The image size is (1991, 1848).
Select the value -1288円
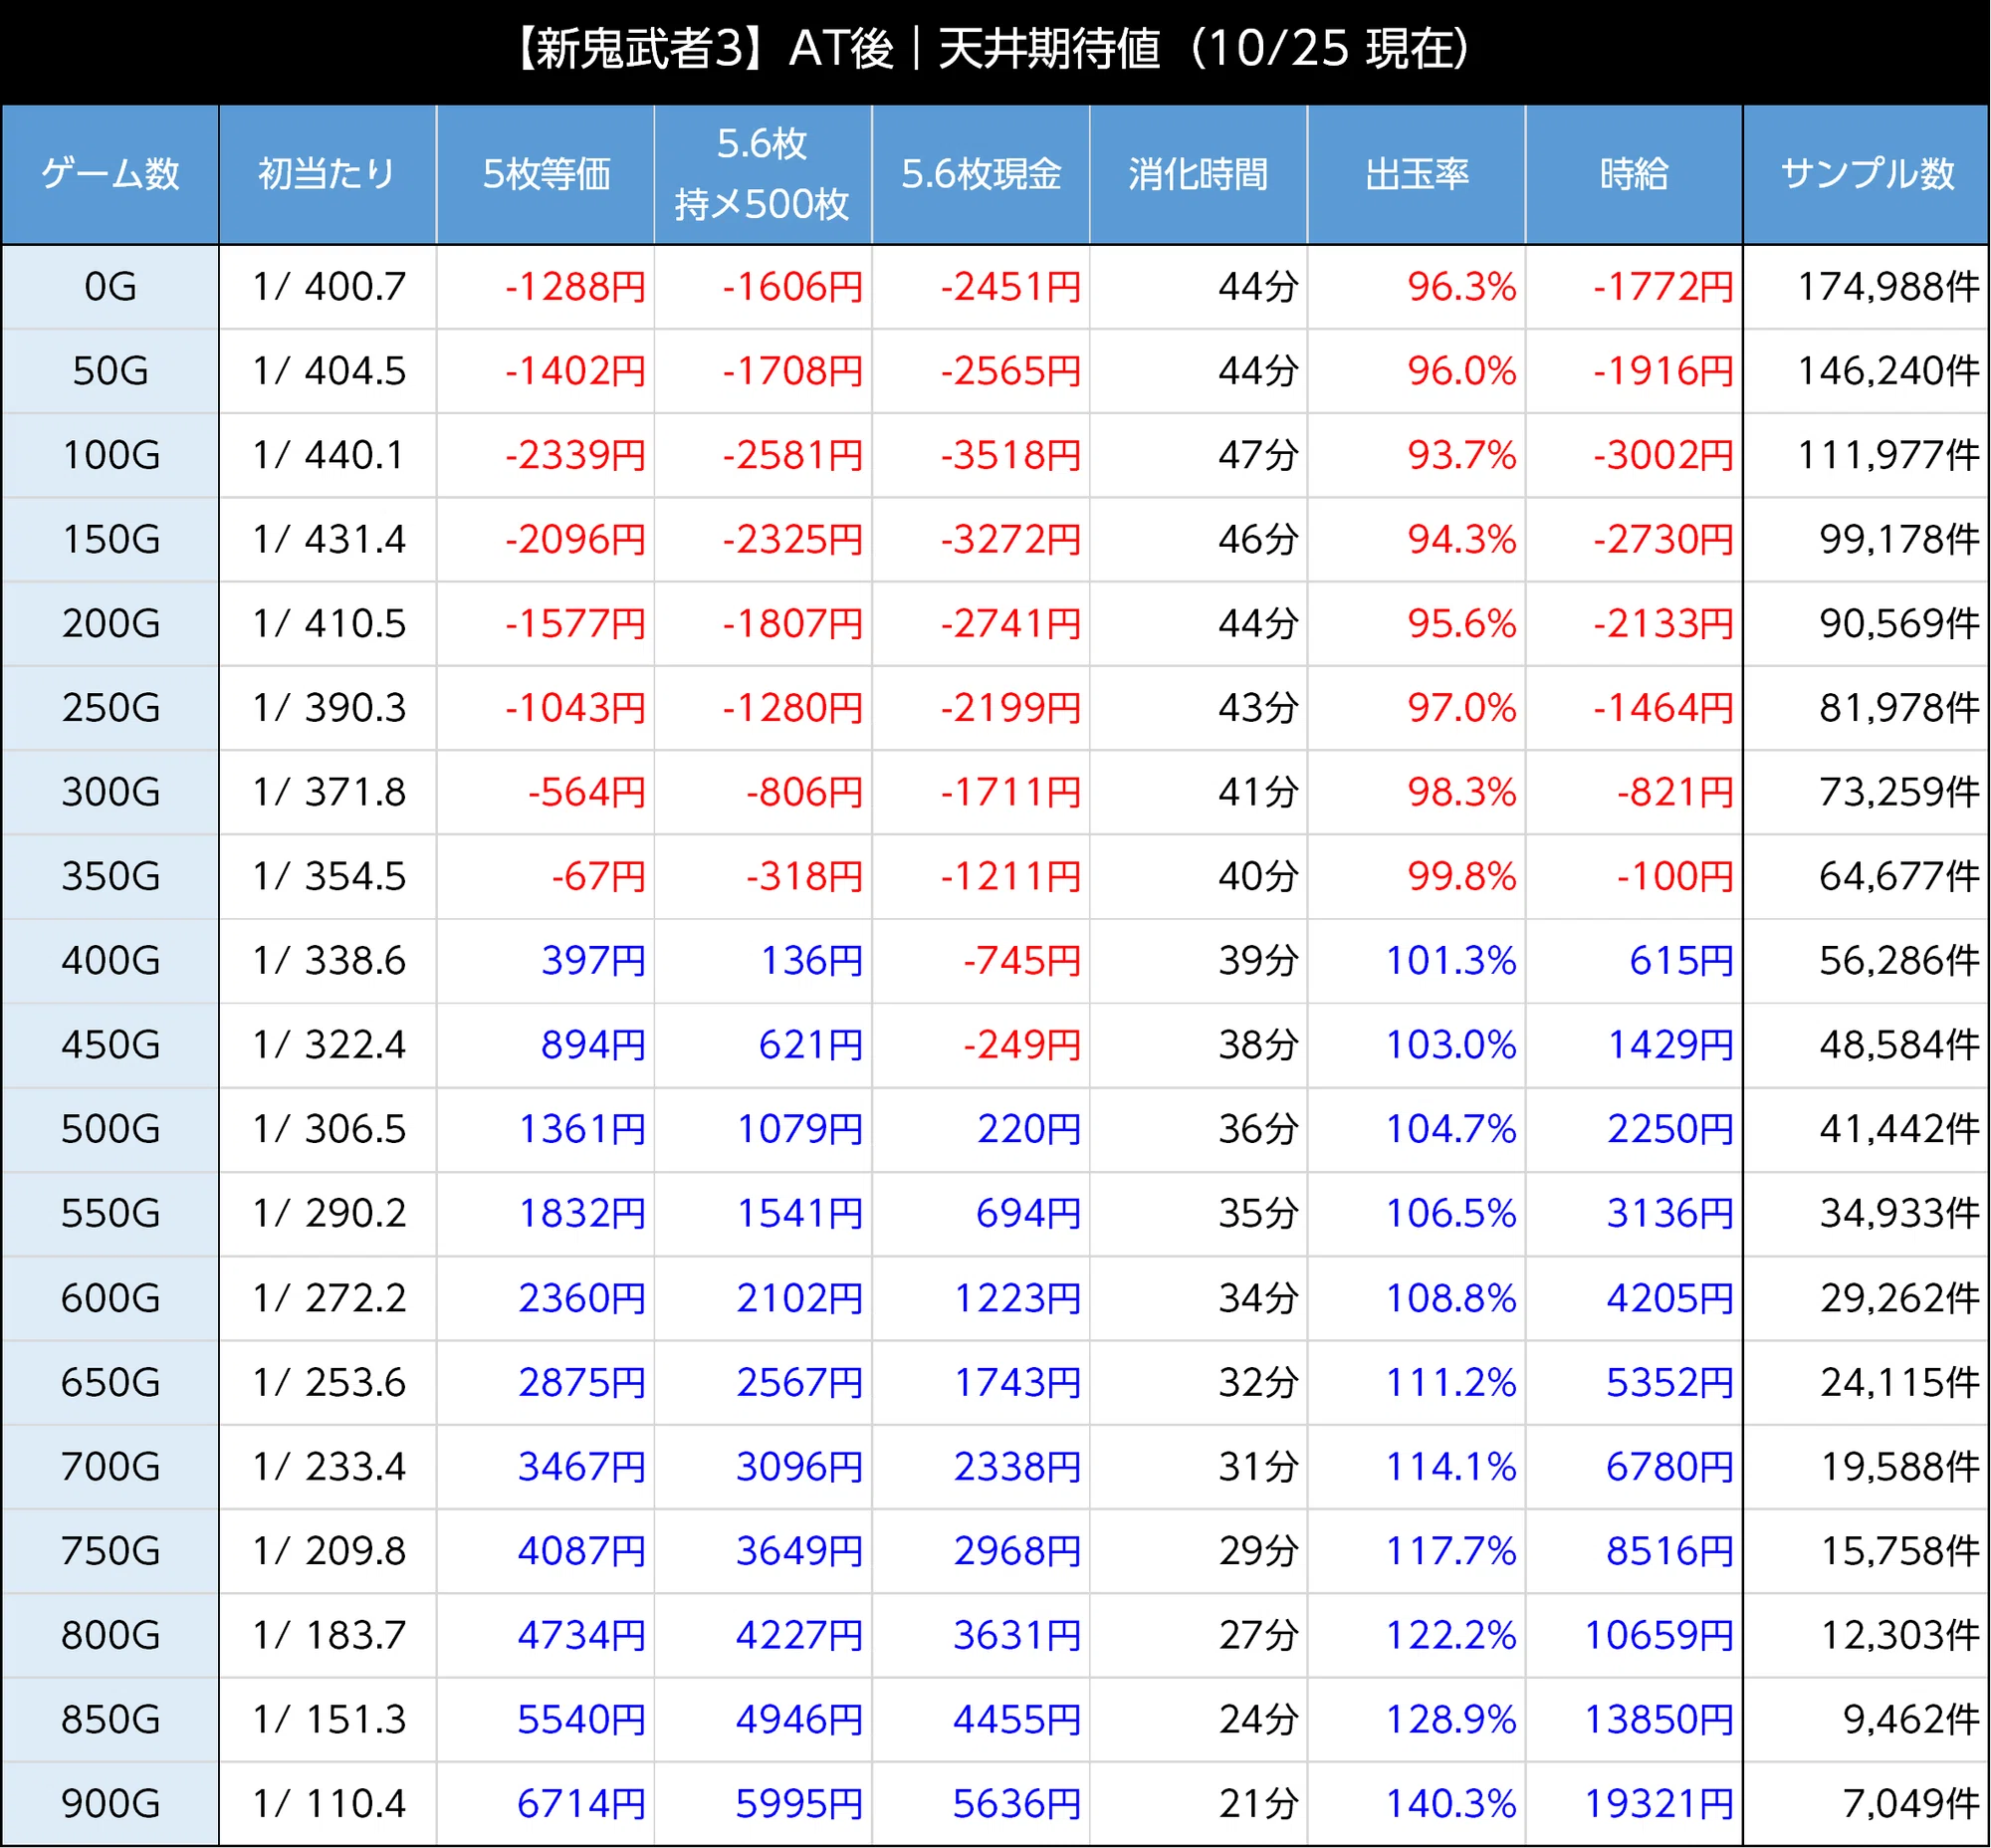tap(575, 287)
